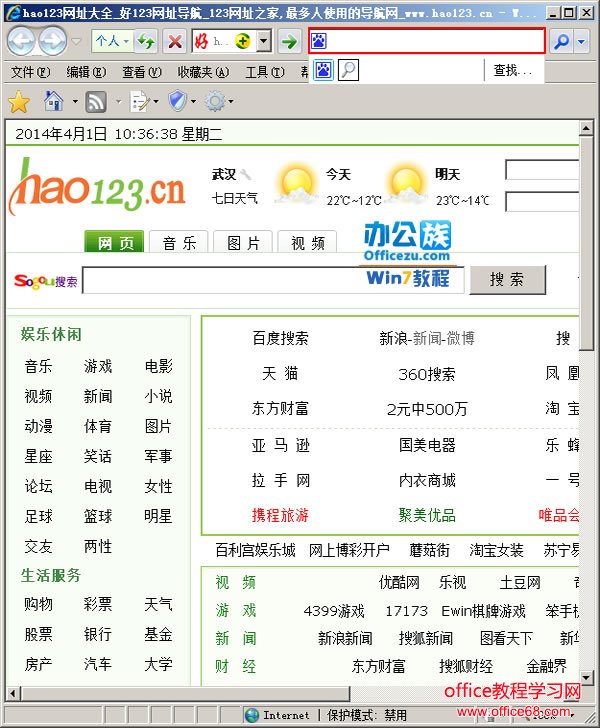Viewport: 600px width, 728px height.
Task: Click the Internet Explorer icon in title bar
Action: [13, 13]
